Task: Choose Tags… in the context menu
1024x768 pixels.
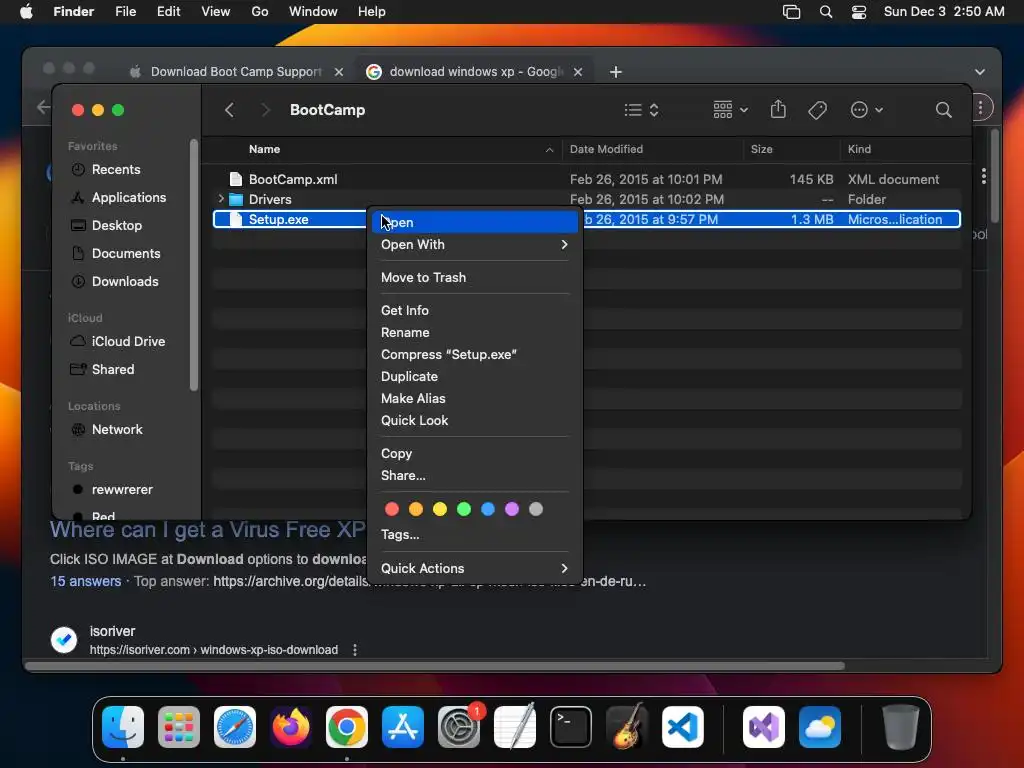Action: 475,534
